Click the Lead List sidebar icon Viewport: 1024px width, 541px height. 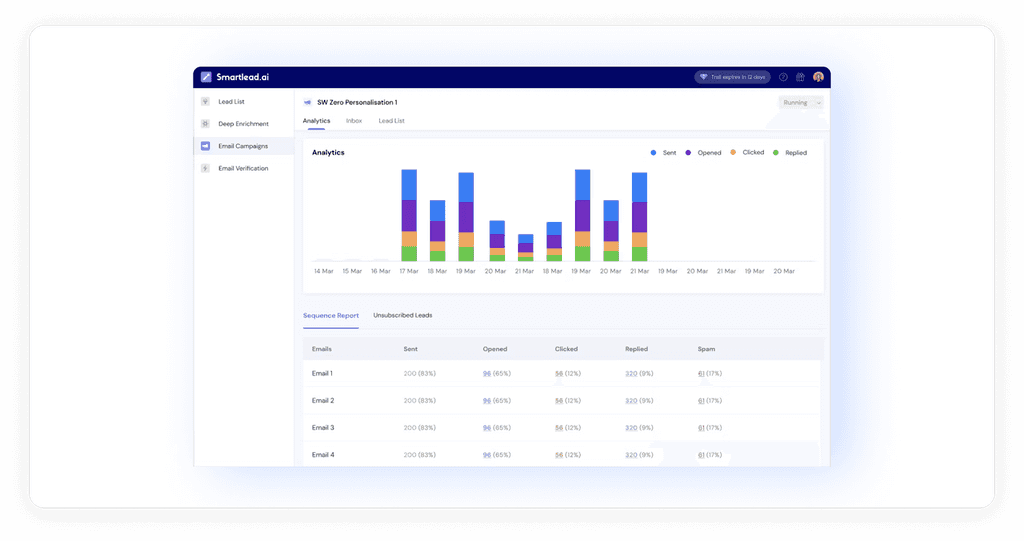[205, 102]
